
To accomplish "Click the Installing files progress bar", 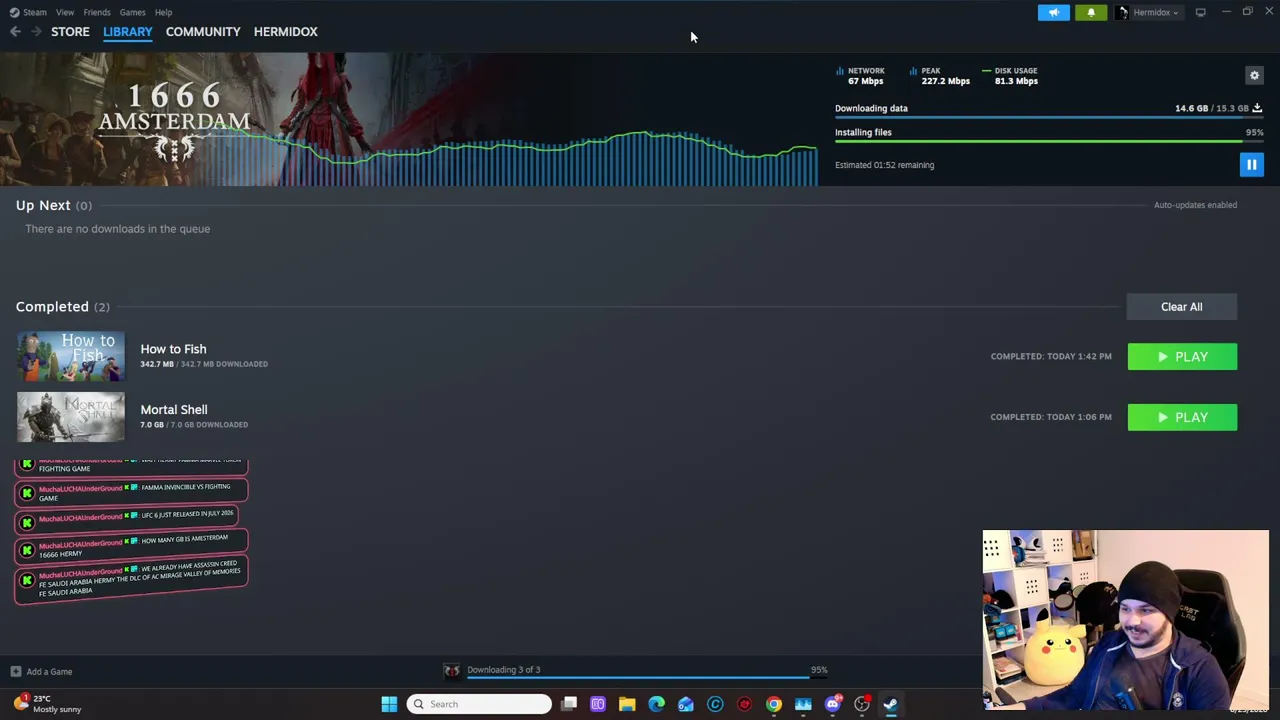I will coord(1049,141).
